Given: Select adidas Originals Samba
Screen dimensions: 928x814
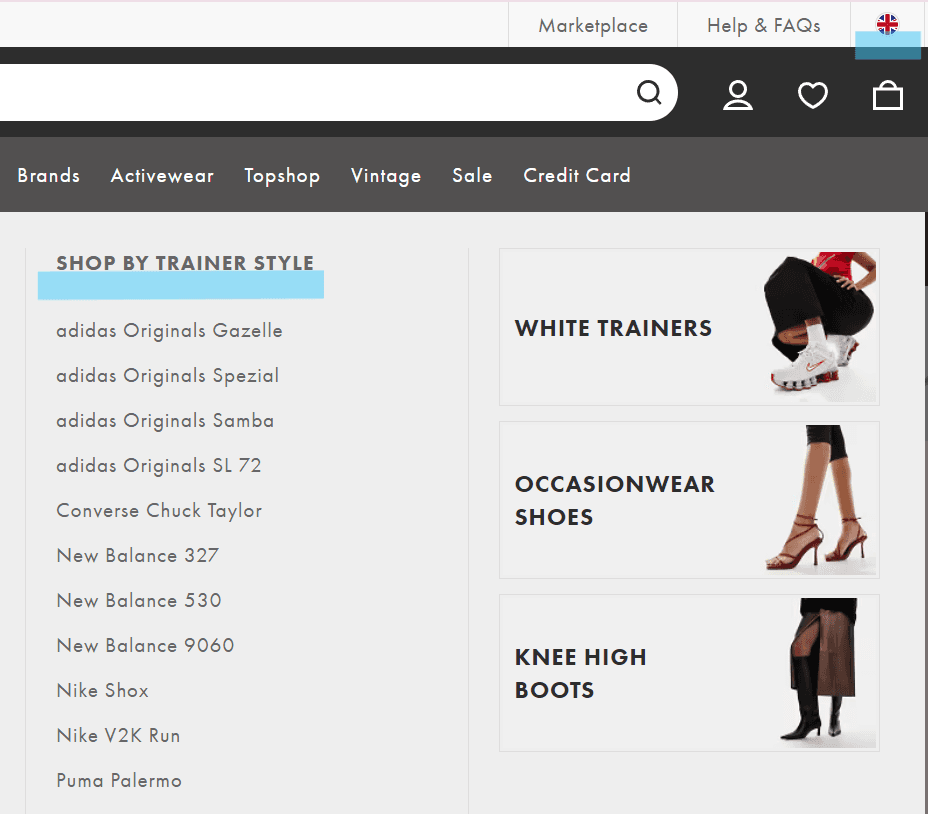Looking at the screenshot, I should coord(165,420).
